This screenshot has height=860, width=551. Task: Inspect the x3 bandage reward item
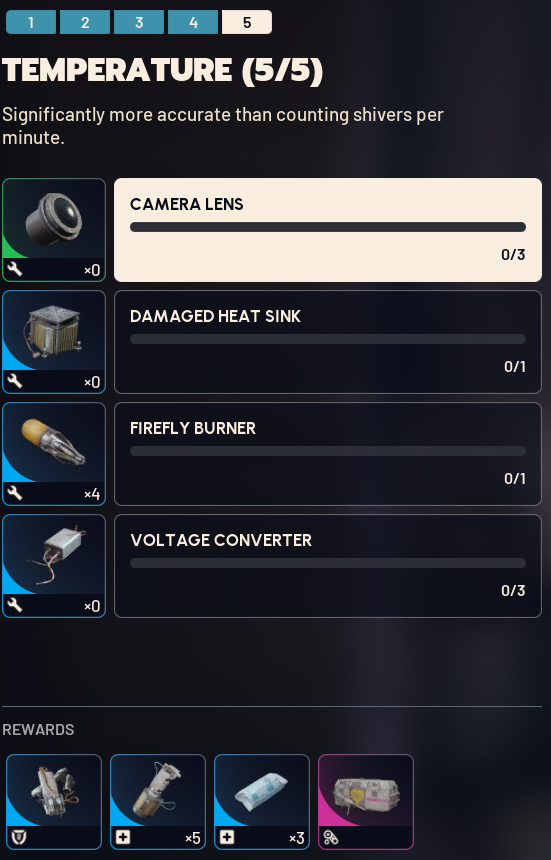tap(262, 801)
